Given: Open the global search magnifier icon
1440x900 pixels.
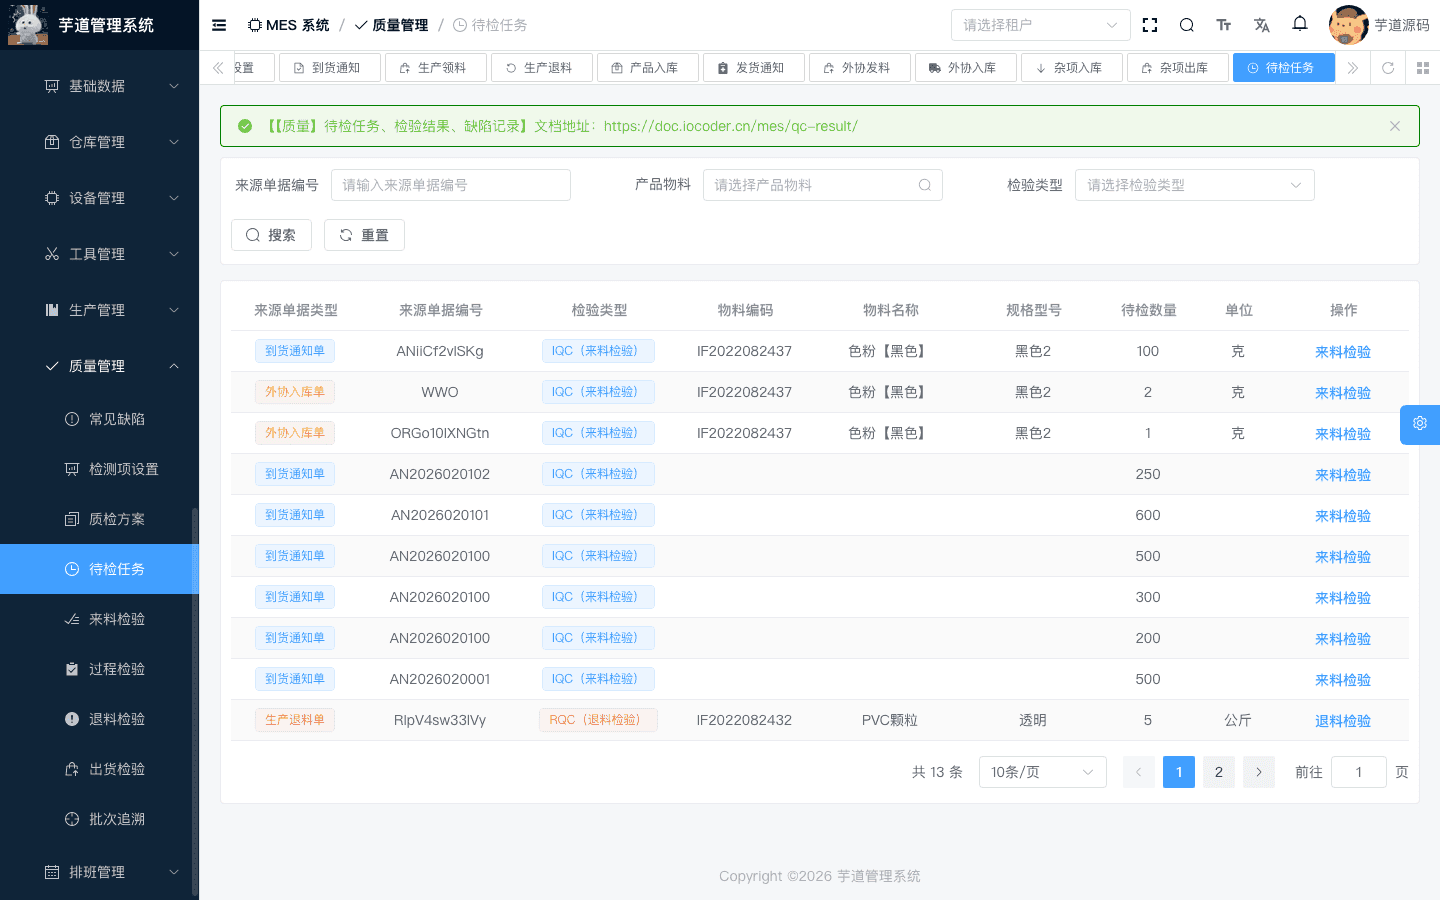Looking at the screenshot, I should (1186, 25).
